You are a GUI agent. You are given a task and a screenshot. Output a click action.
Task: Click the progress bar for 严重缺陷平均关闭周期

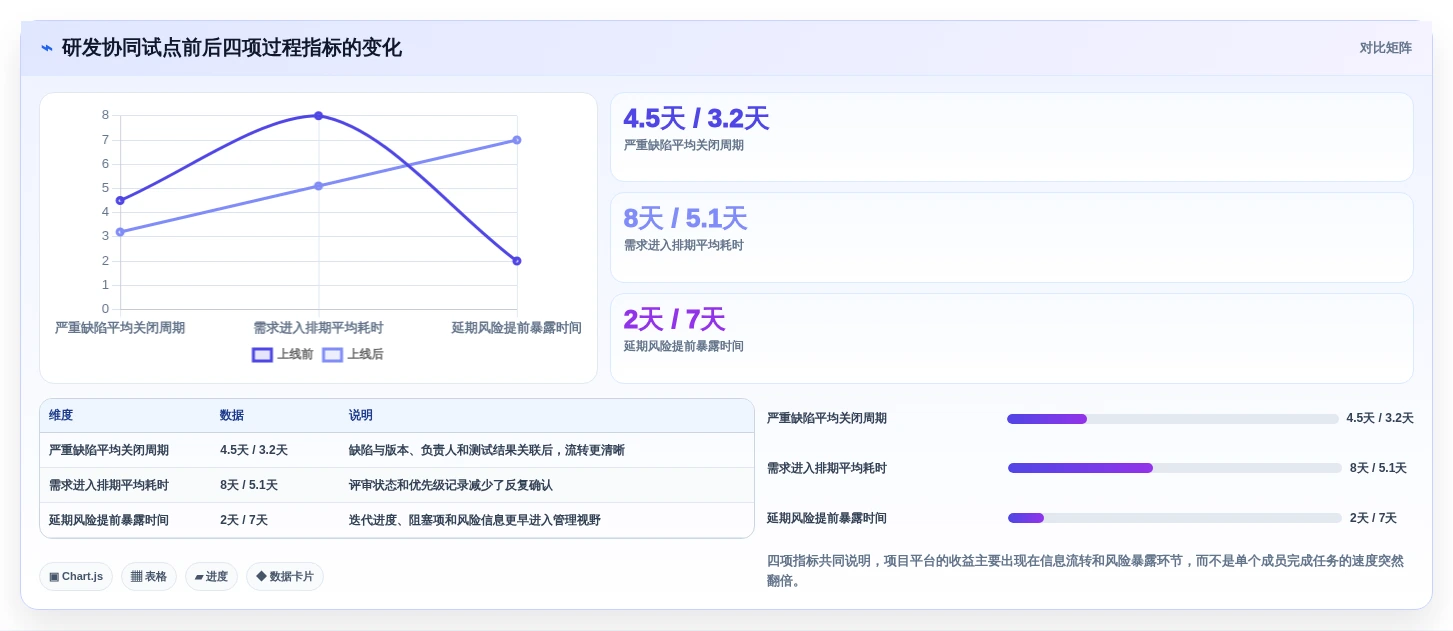(1173, 419)
